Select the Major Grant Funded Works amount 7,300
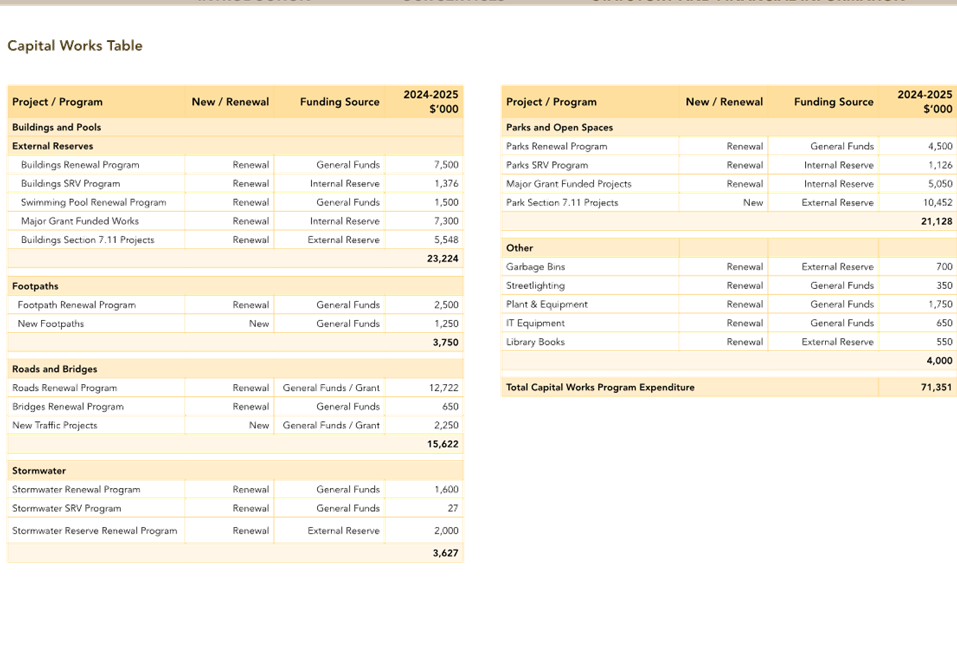957x661 pixels. pyautogui.click(x=446, y=221)
